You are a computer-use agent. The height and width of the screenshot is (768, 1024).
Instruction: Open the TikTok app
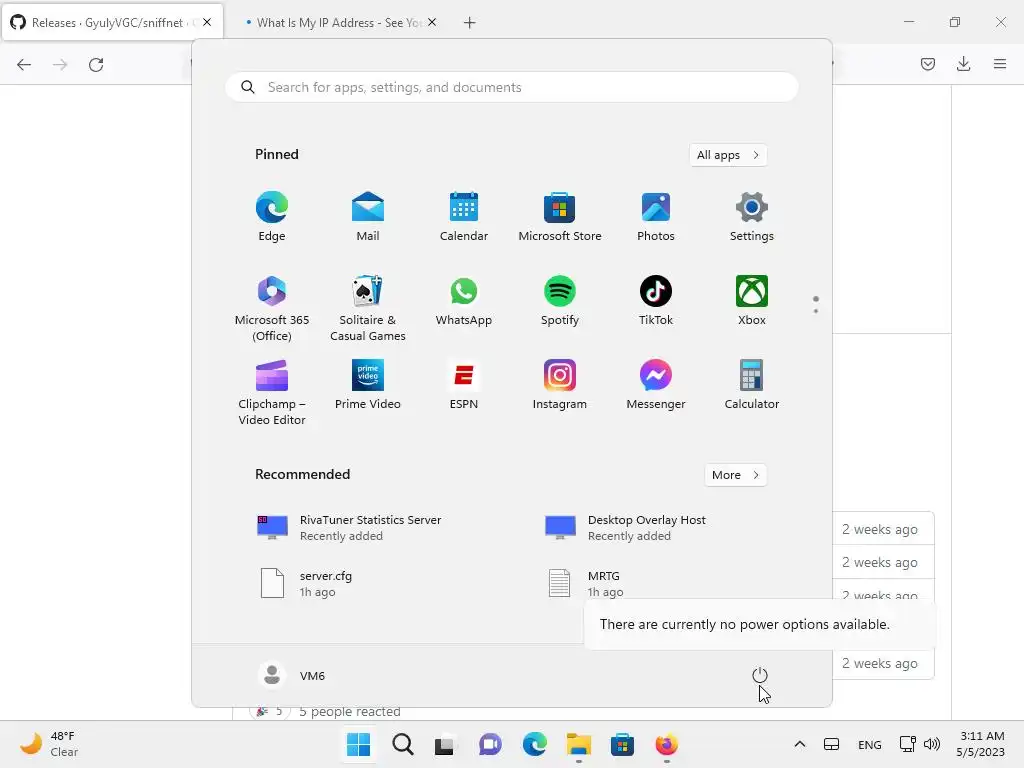click(x=656, y=300)
